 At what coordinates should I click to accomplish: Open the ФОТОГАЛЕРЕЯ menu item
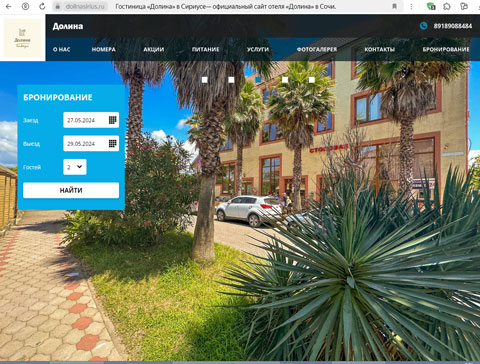317,49
